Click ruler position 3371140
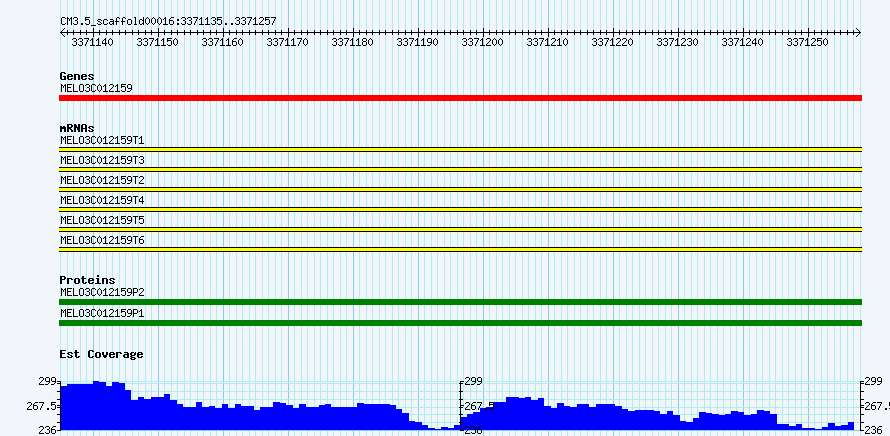The width and height of the screenshot is (890, 436). click(x=93, y=42)
